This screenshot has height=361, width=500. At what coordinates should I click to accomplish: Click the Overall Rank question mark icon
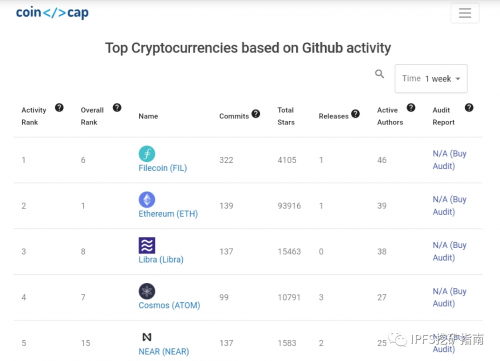coord(117,108)
